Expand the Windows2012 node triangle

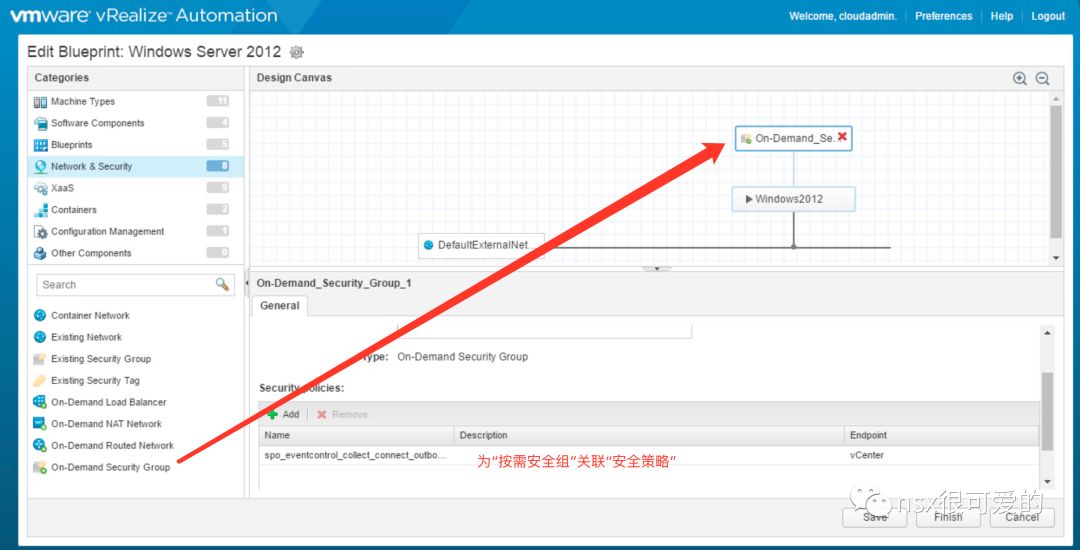point(749,200)
